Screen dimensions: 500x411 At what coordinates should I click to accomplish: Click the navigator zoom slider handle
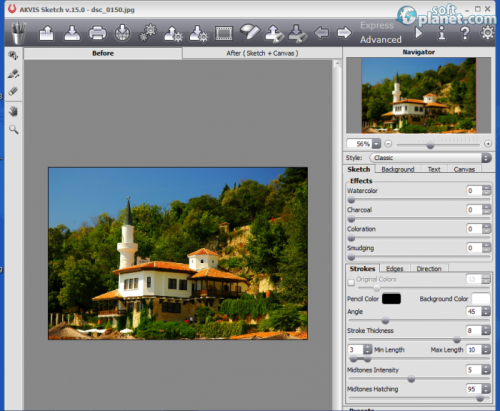tap(430, 145)
